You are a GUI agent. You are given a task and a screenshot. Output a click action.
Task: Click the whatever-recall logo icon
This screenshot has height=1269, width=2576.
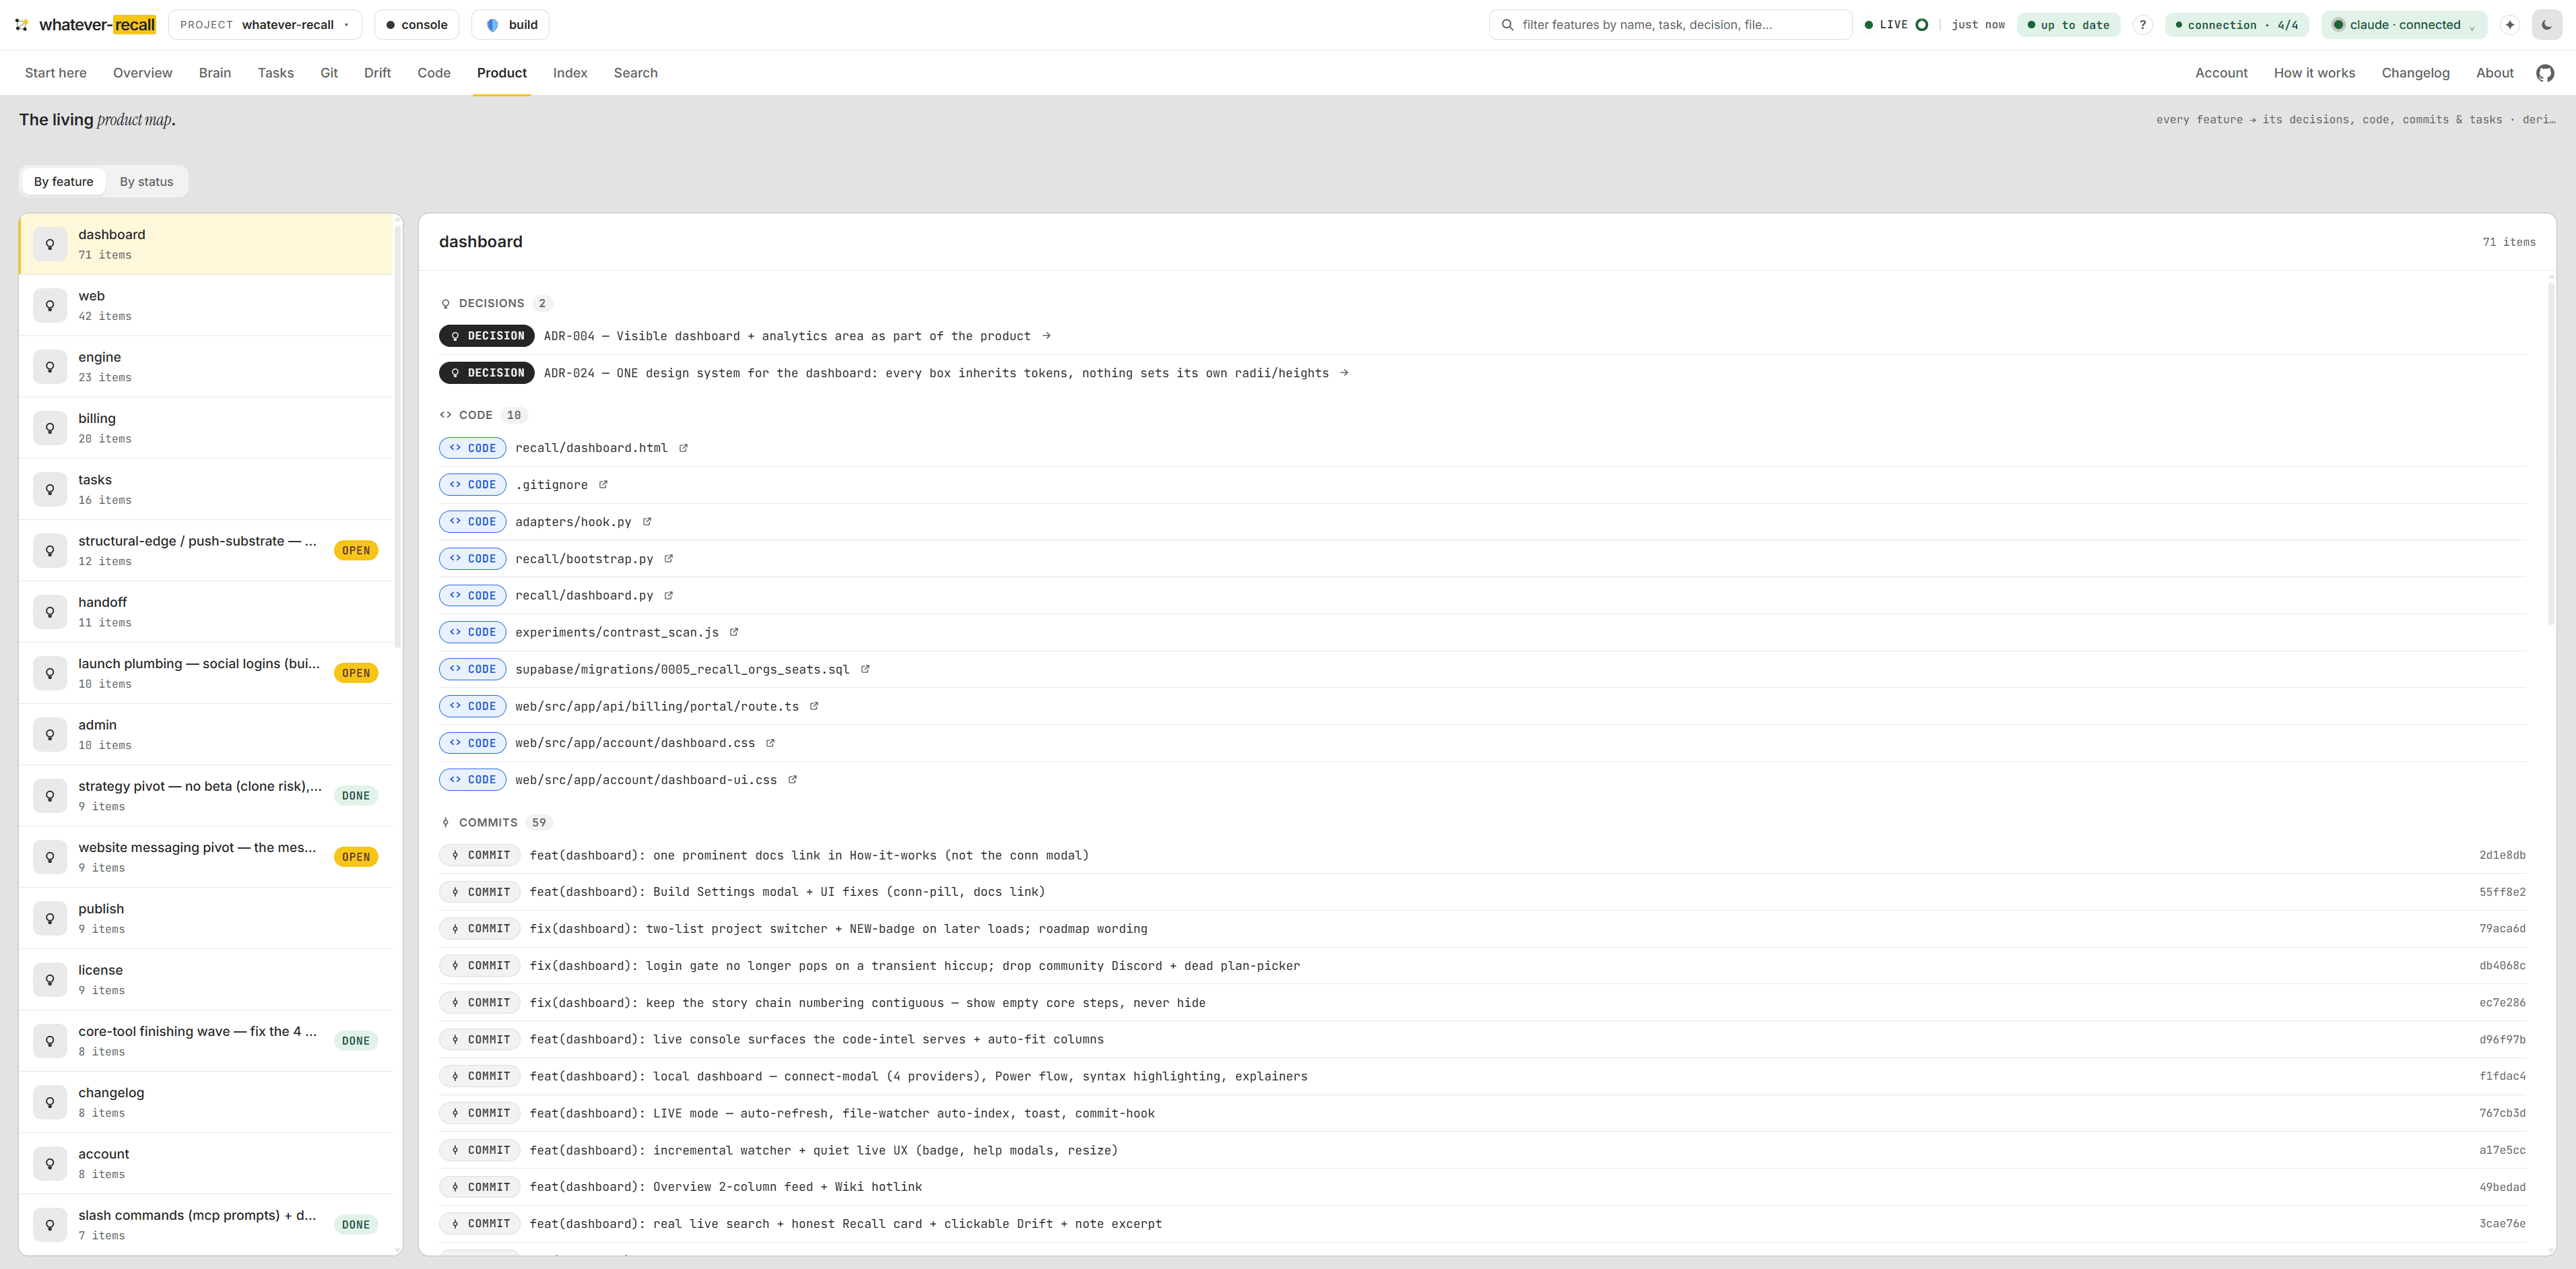21,25
